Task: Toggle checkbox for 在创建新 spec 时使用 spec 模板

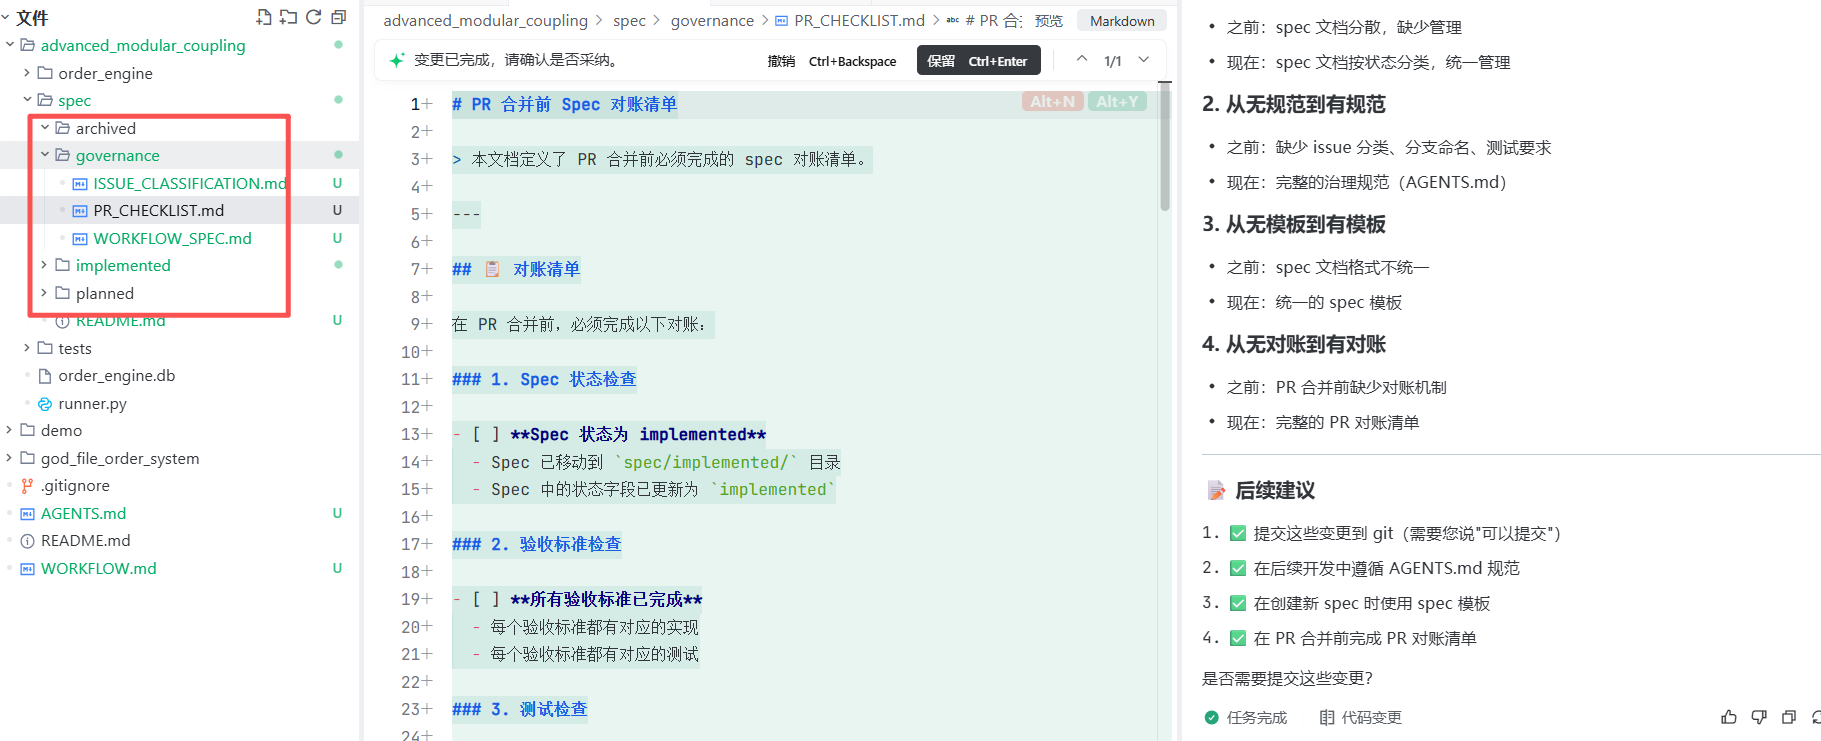Action: coord(1238,604)
